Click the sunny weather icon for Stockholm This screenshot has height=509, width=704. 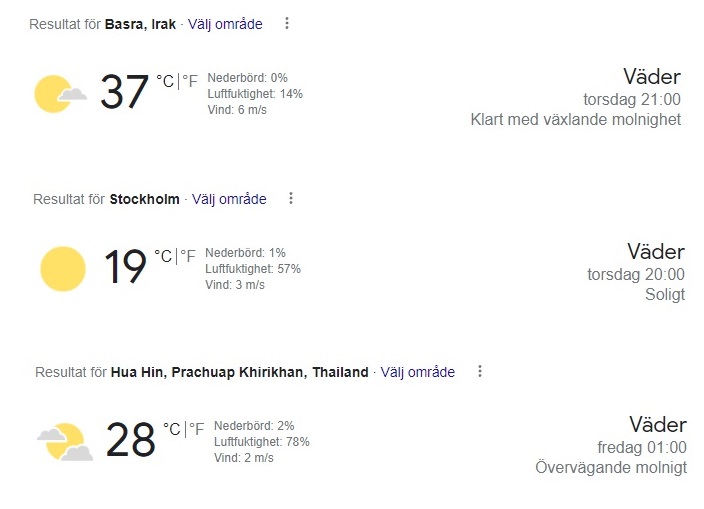[63, 269]
